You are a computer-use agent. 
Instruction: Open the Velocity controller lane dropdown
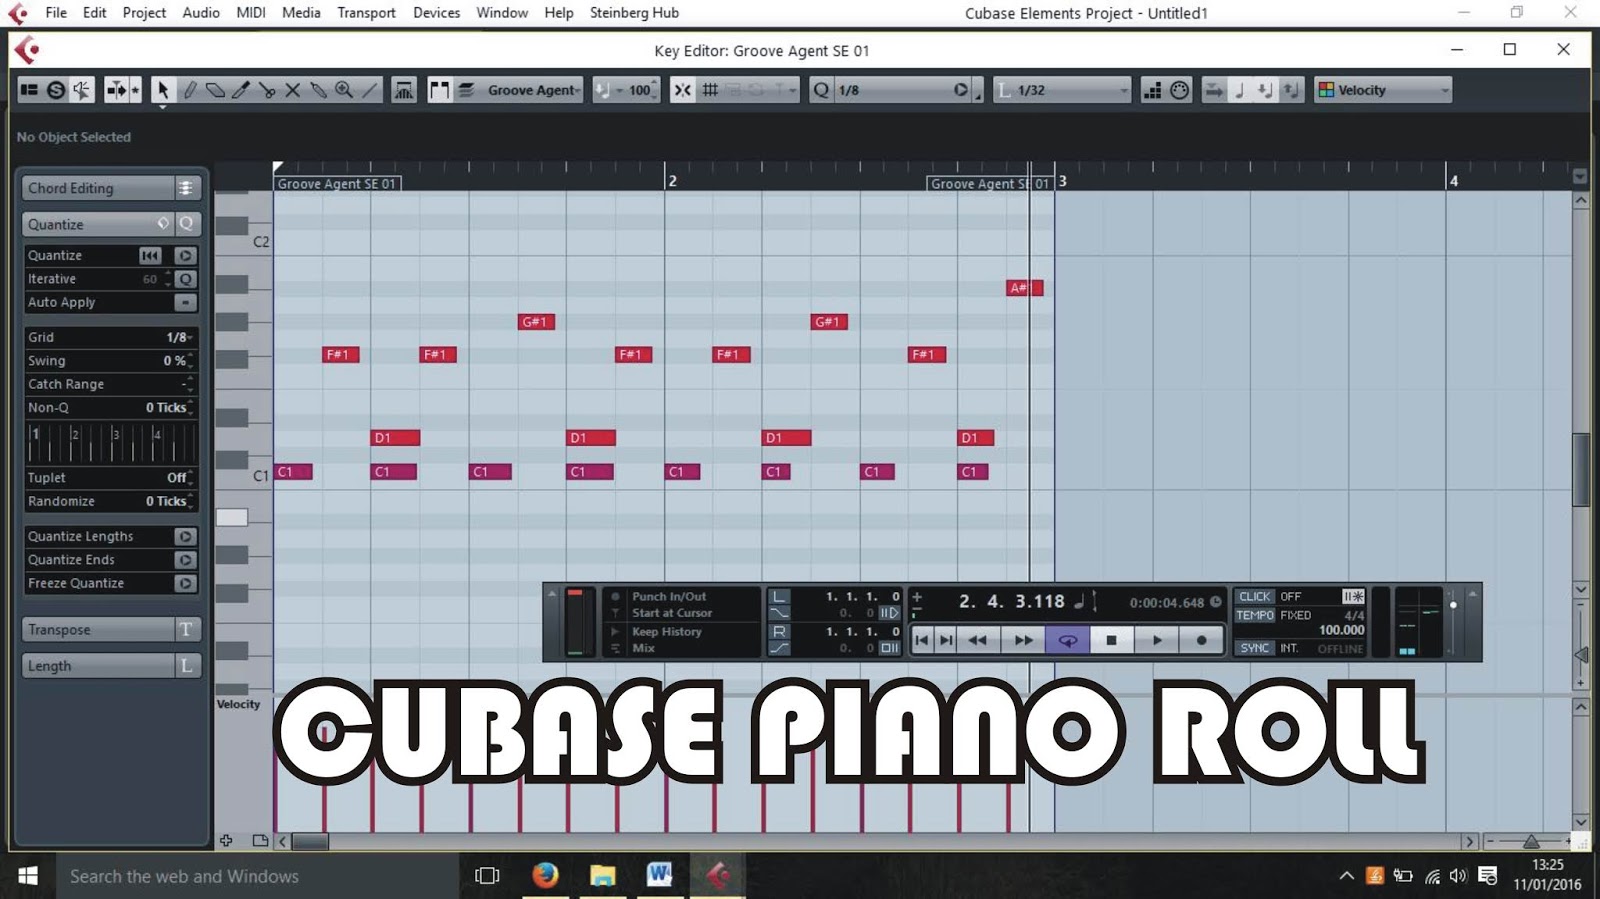[x=239, y=704]
